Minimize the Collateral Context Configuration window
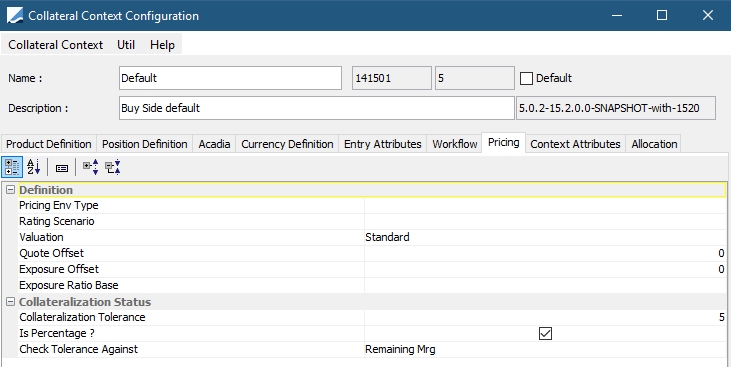Screen dimensions: 731x367 click(617, 15)
